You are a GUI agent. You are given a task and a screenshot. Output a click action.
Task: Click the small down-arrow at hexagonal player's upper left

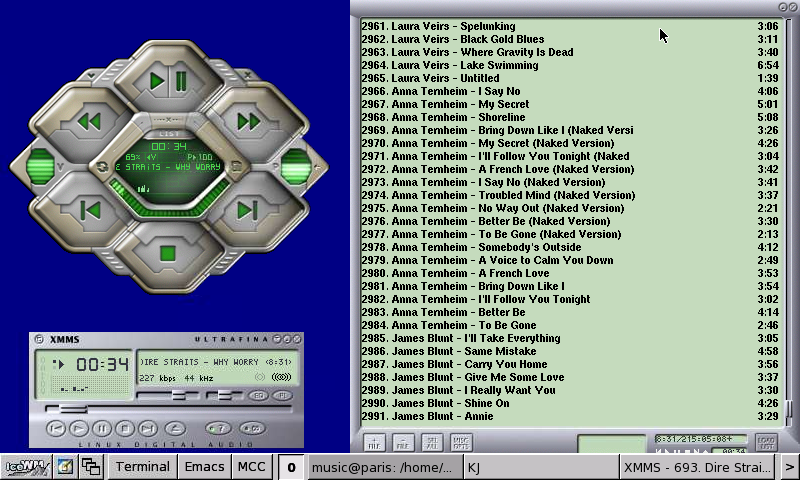click(91, 75)
